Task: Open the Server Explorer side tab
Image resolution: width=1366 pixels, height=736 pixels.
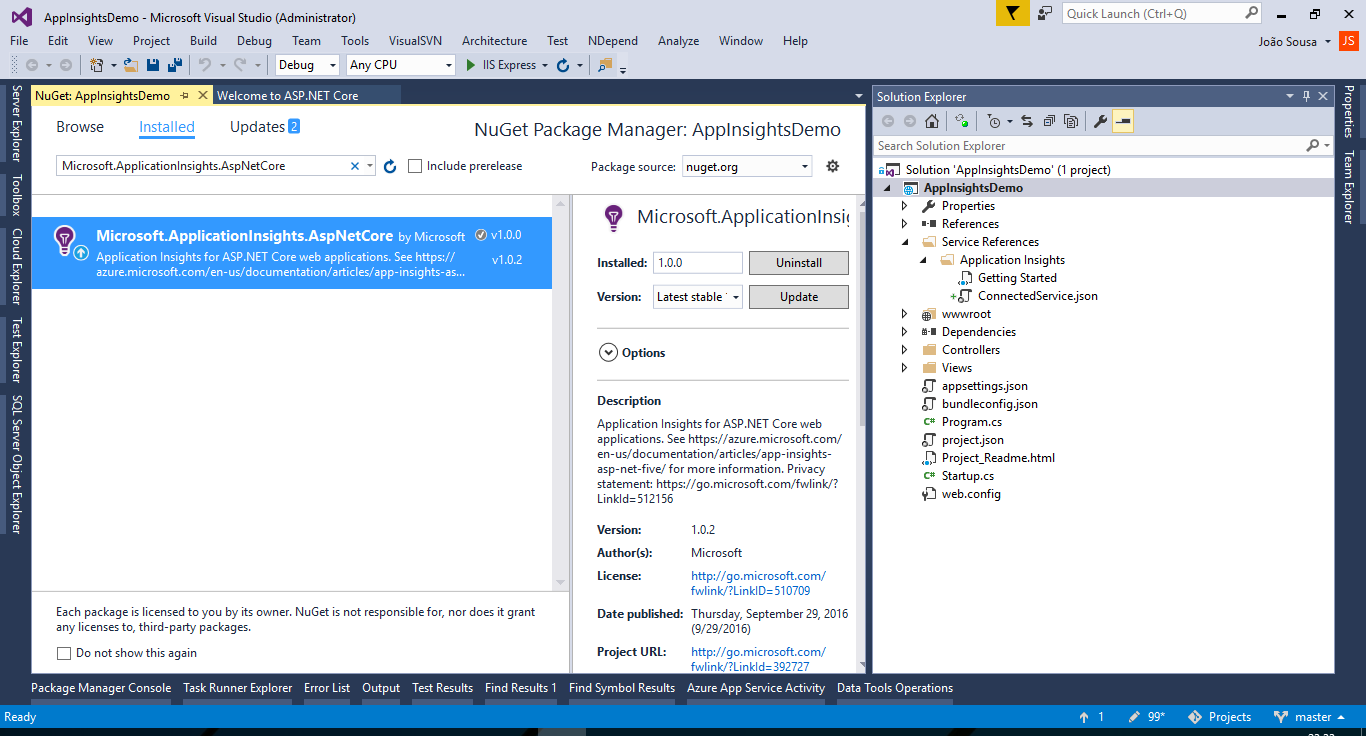Action: [x=16, y=123]
